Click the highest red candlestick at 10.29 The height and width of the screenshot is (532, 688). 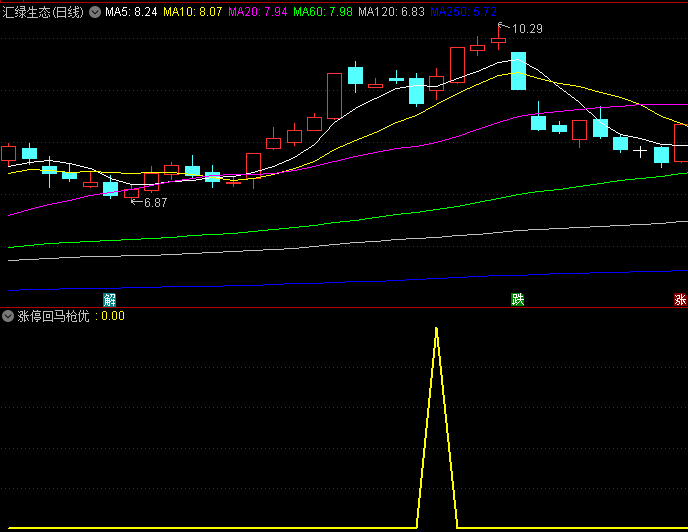coord(498,39)
